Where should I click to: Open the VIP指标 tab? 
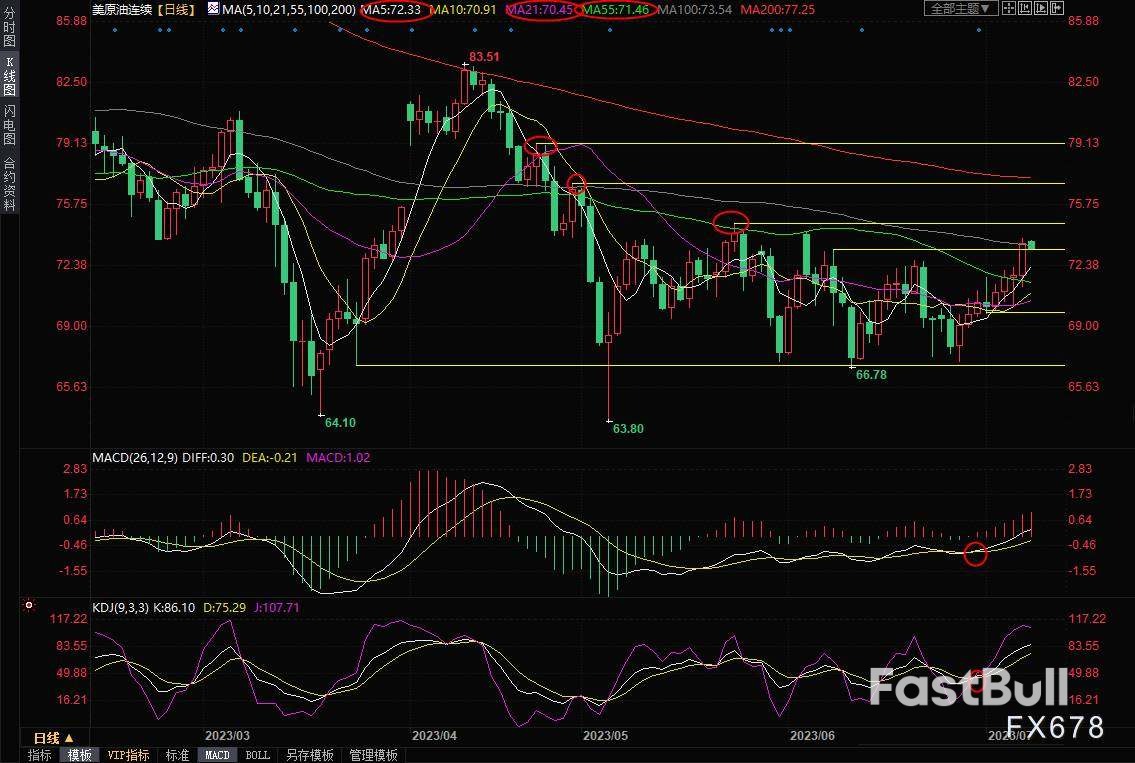128,755
